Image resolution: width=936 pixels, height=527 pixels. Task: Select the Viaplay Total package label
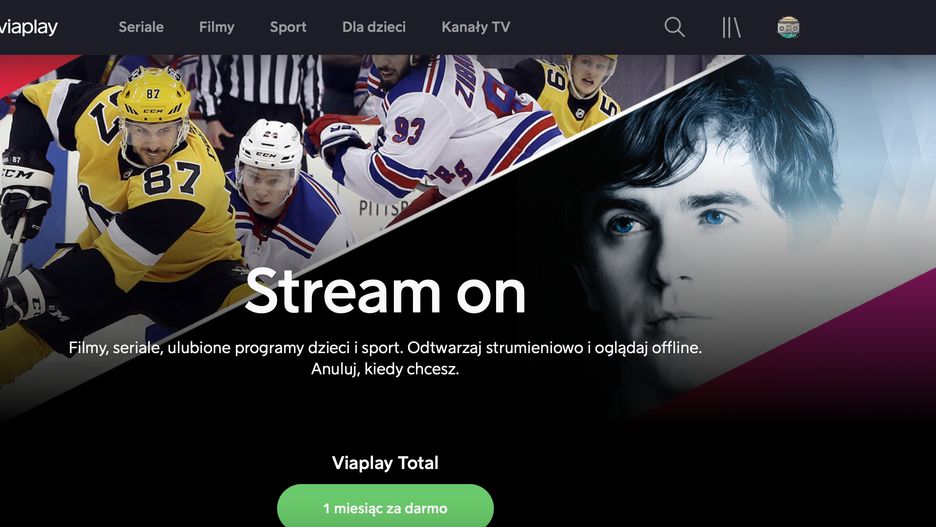pos(385,463)
